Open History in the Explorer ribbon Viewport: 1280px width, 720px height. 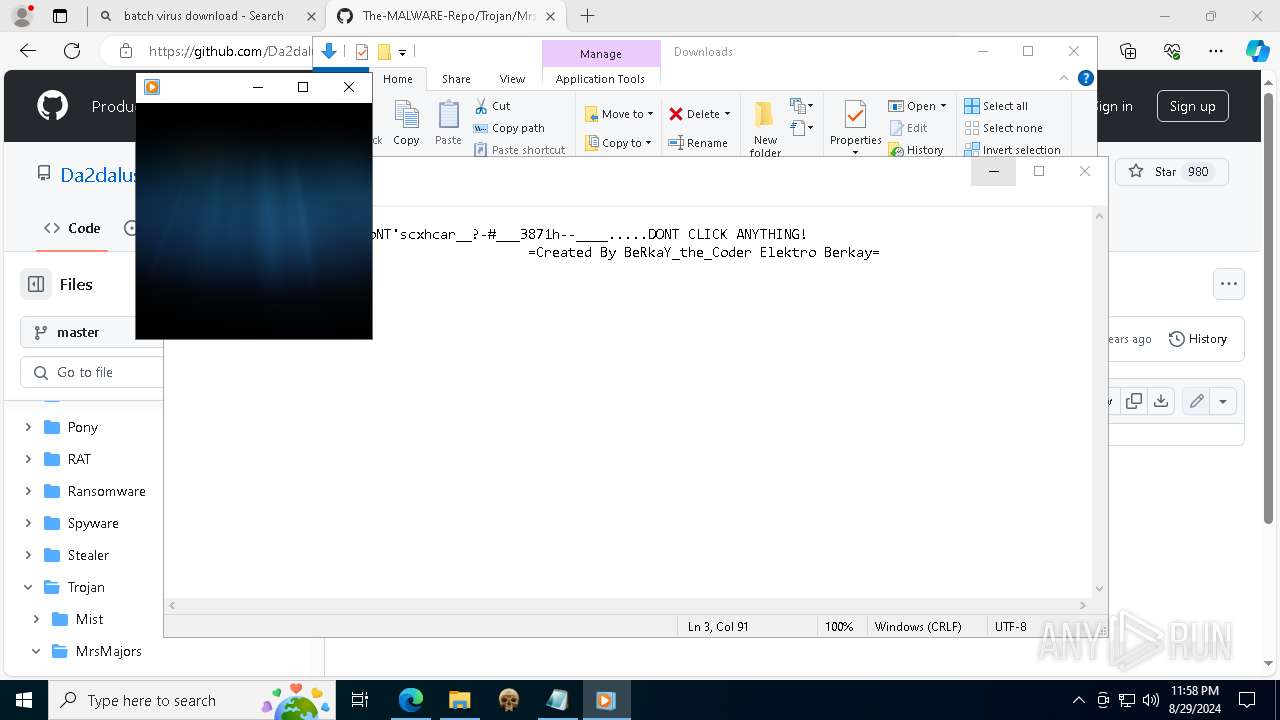[916, 150]
